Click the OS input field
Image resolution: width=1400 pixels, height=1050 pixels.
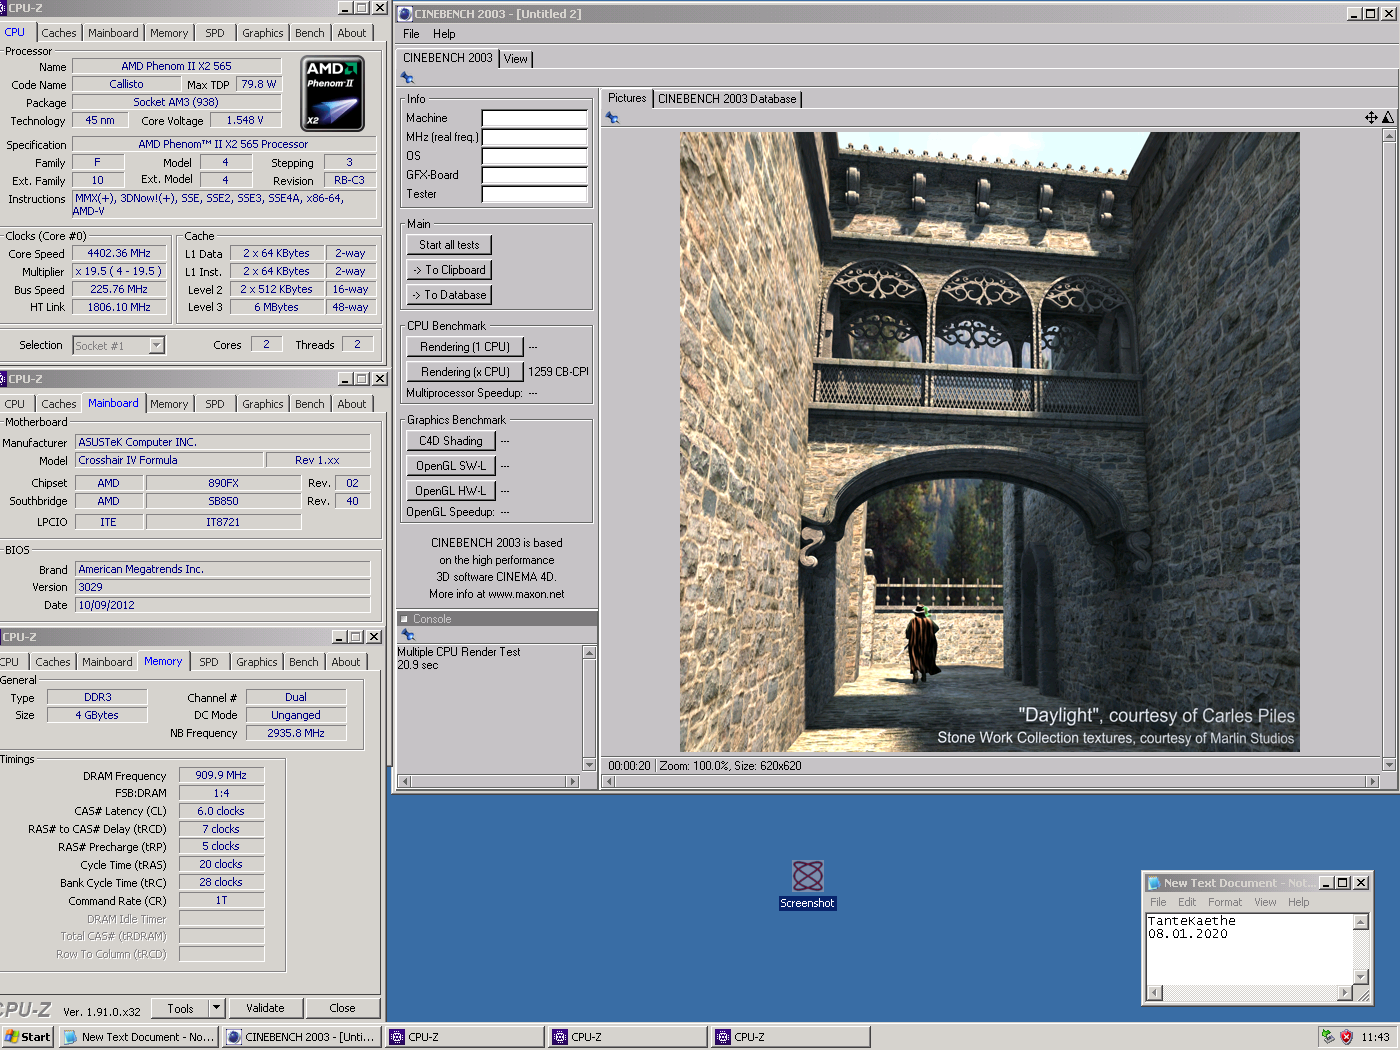point(534,156)
